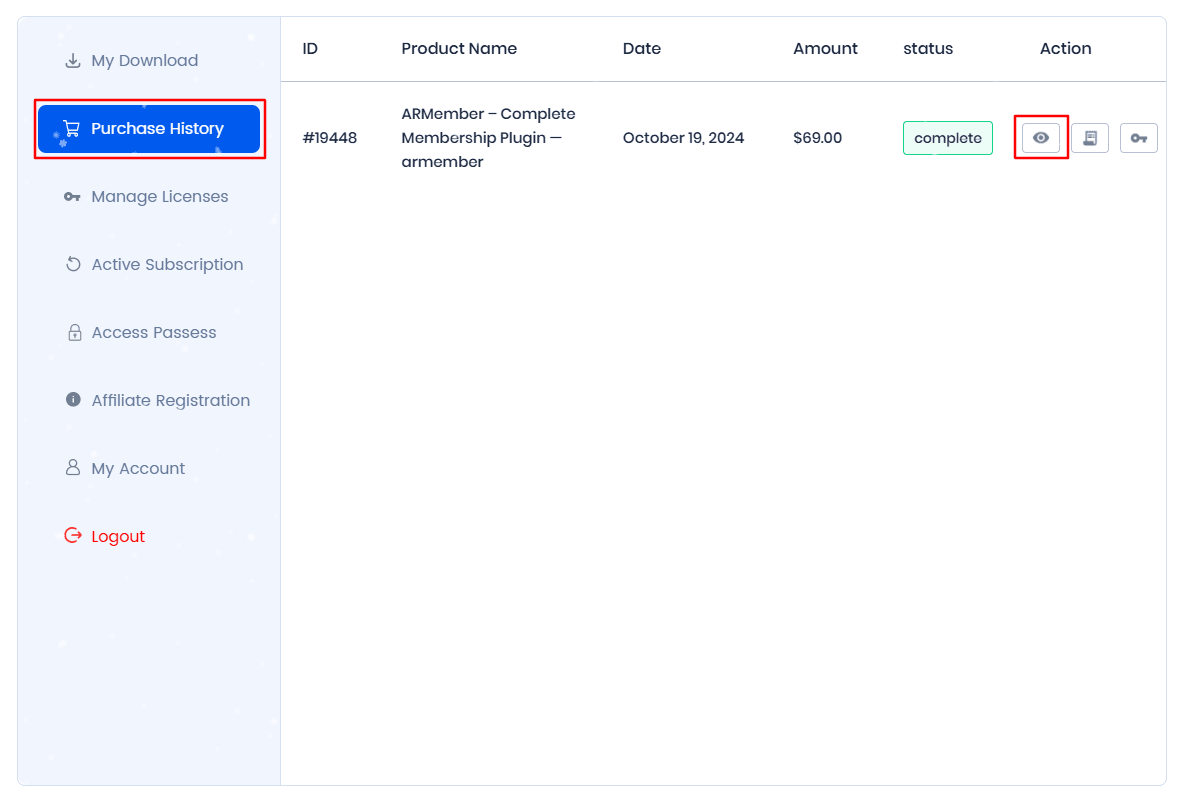Click the user icon beside My Account
The width and height of the screenshot is (1182, 802).
[x=73, y=467]
